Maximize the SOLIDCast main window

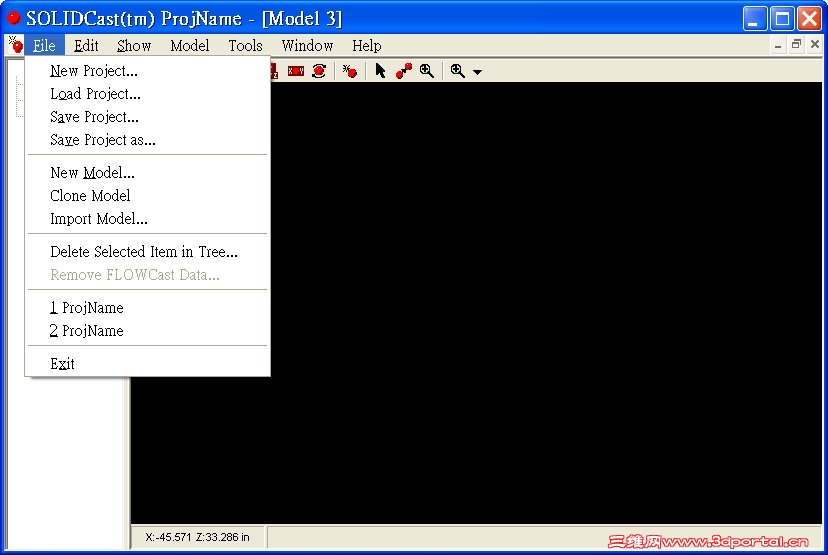point(782,18)
